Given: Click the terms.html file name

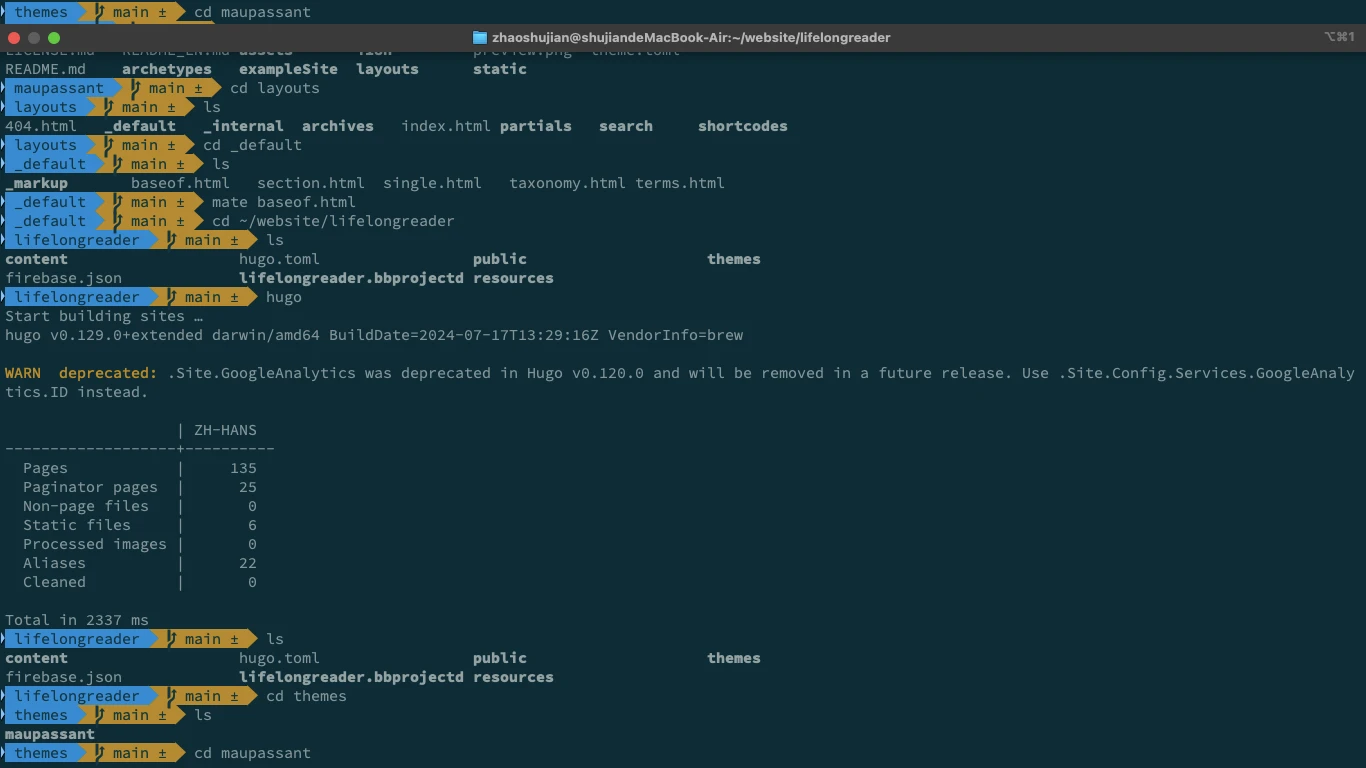Looking at the screenshot, I should pyautogui.click(x=680, y=183).
